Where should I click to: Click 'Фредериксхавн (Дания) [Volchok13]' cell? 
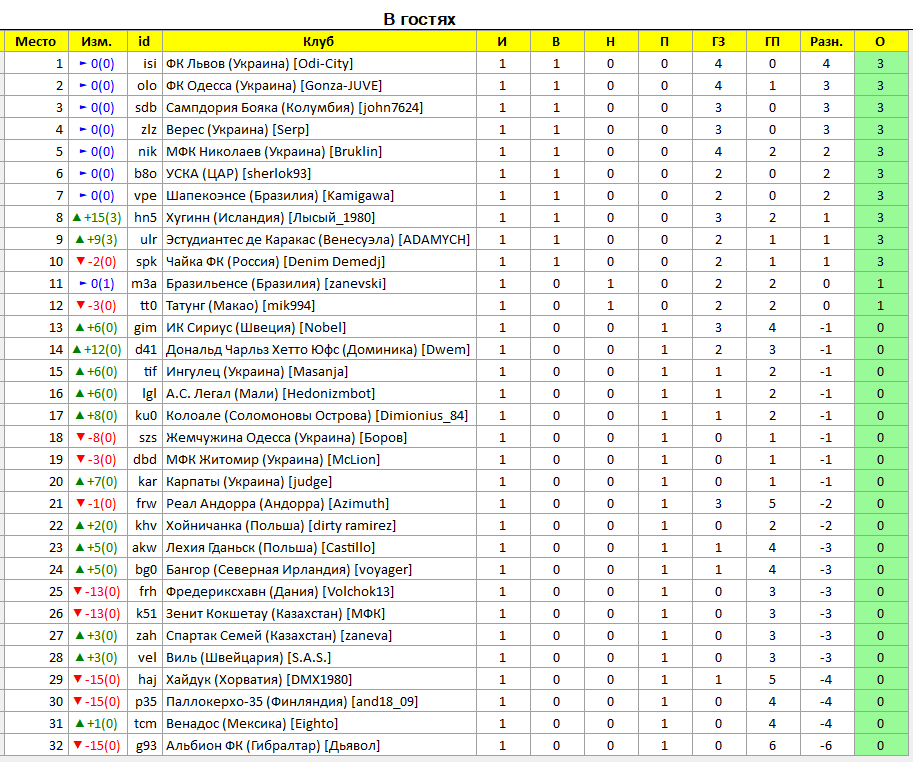(x=319, y=591)
